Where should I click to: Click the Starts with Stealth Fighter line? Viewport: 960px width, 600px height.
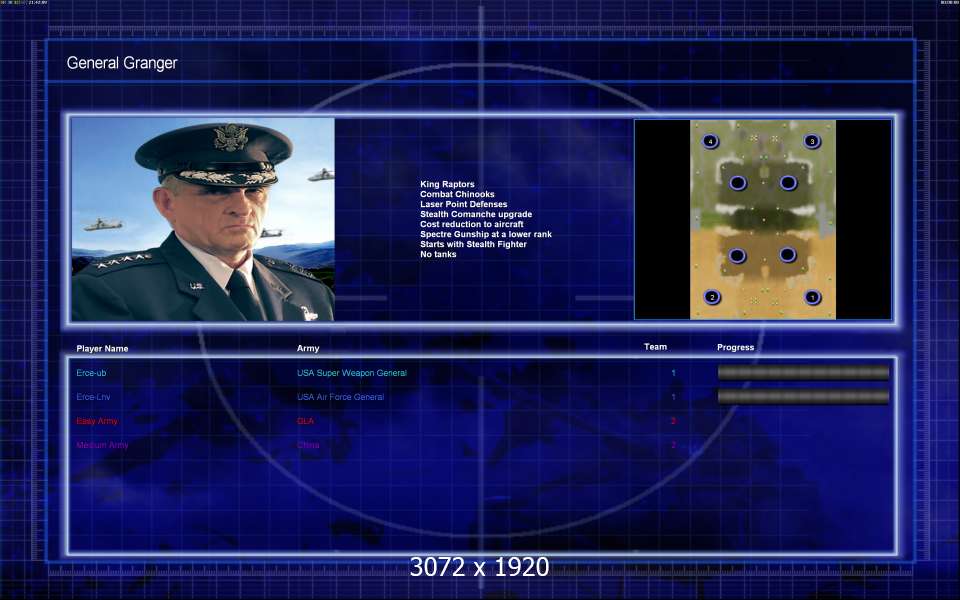(x=473, y=244)
